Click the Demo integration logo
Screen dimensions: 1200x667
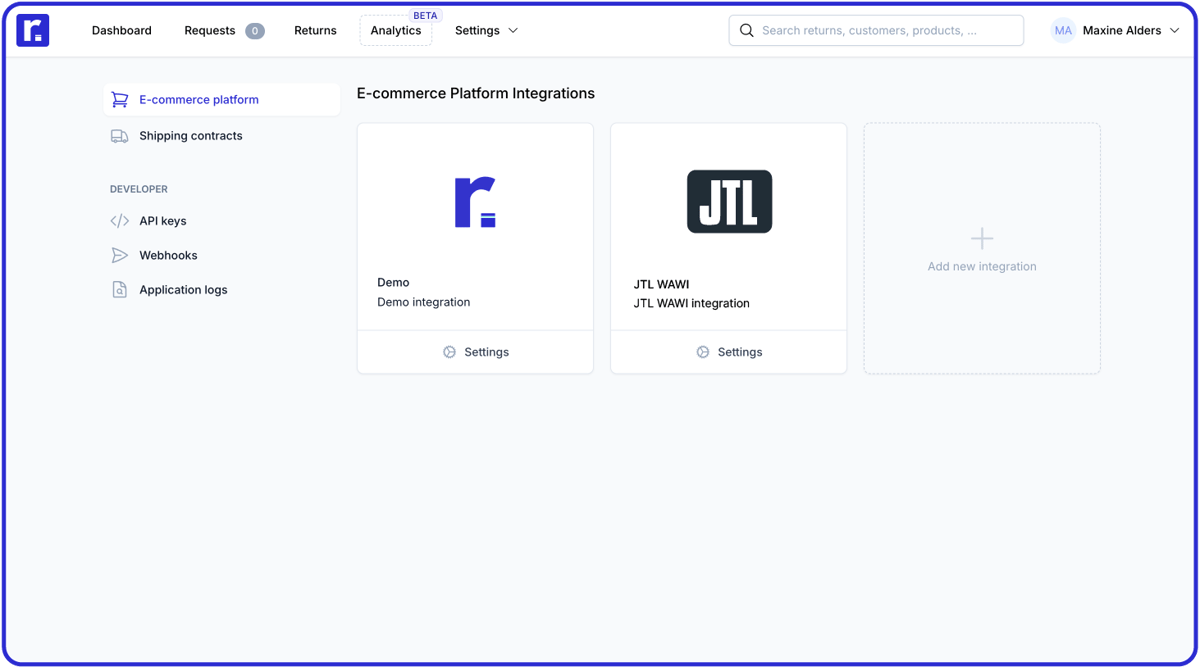click(475, 202)
